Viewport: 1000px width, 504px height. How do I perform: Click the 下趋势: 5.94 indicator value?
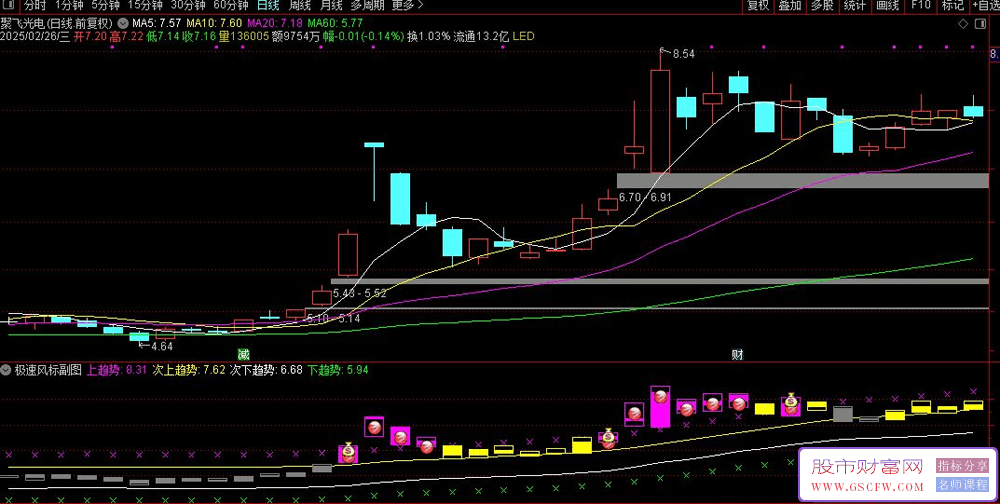point(338,370)
